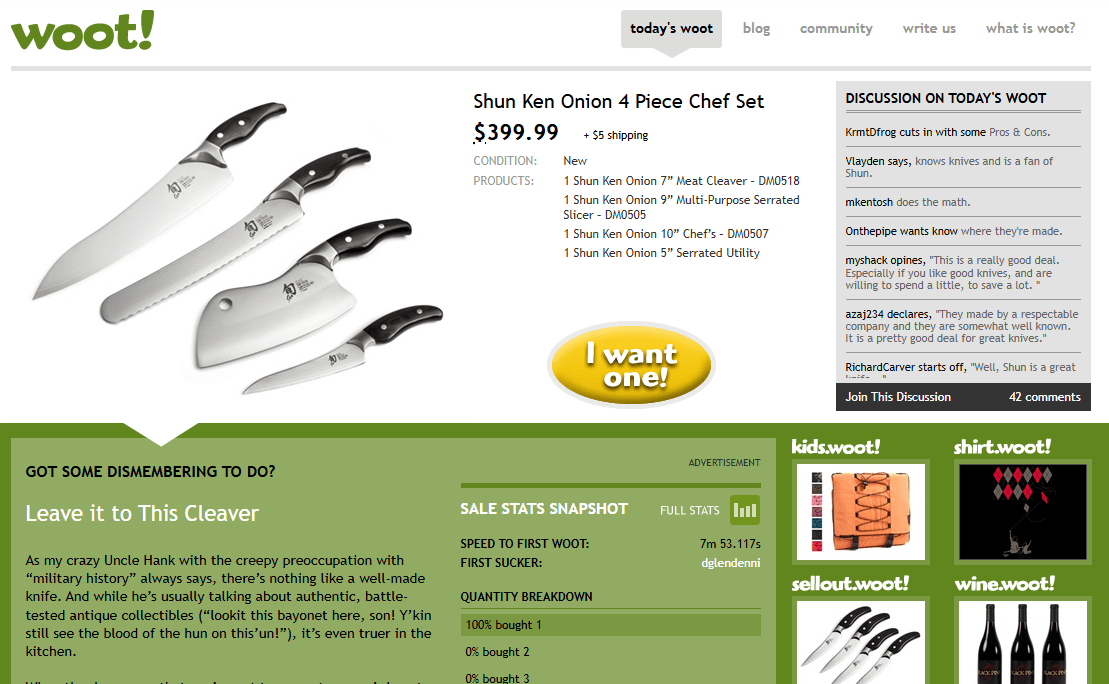Open the kids.woot! backpack thumbnail
Image resolution: width=1109 pixels, height=684 pixels.
(861, 511)
